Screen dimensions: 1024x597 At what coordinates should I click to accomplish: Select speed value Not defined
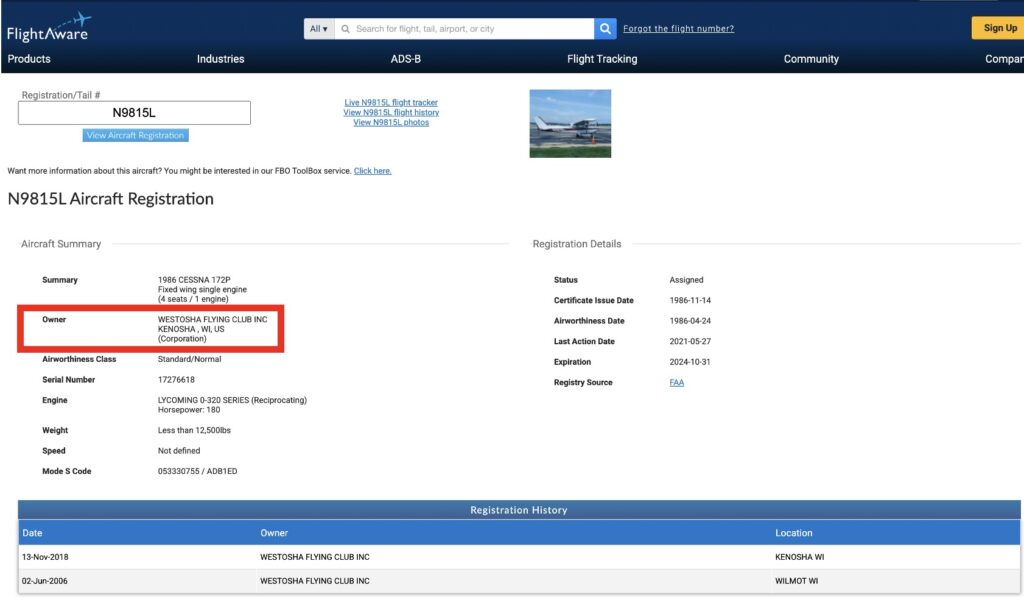point(179,451)
